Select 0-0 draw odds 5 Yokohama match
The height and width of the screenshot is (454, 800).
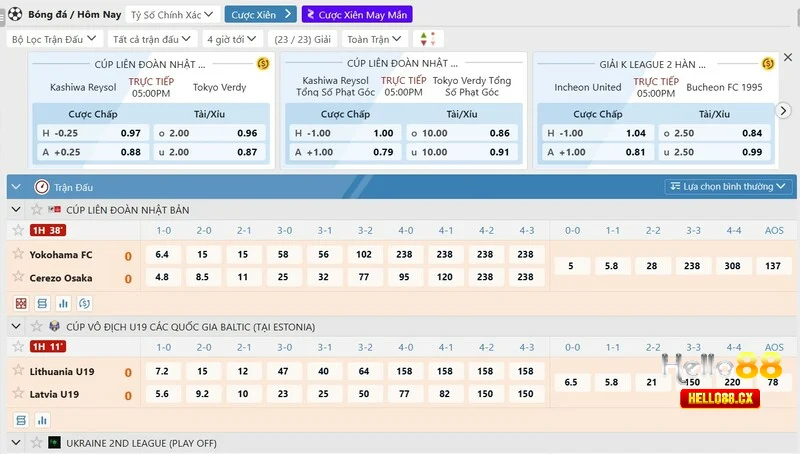tap(571, 266)
